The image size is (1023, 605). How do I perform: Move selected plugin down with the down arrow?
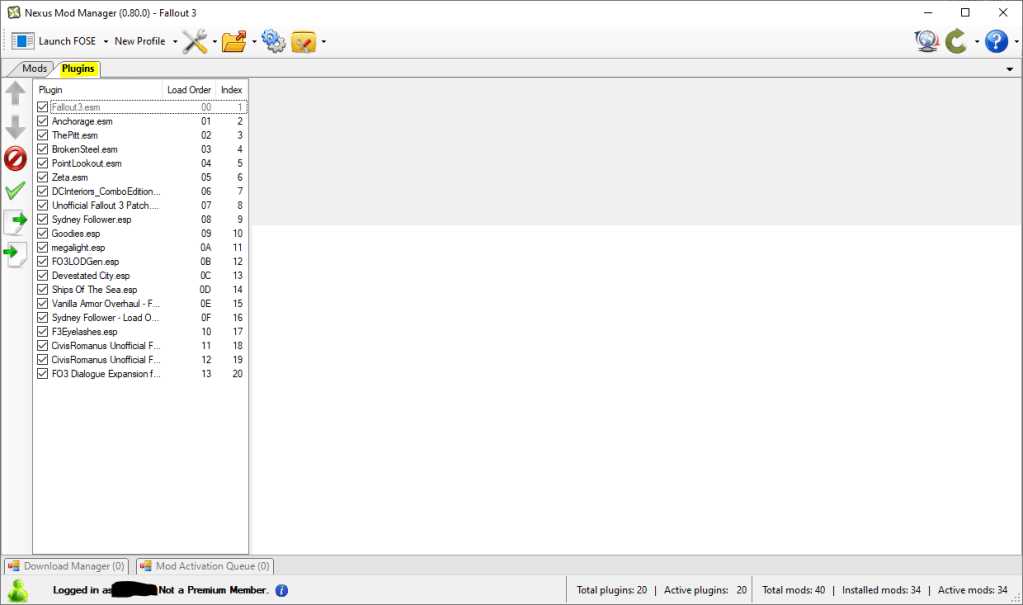[x=16, y=127]
